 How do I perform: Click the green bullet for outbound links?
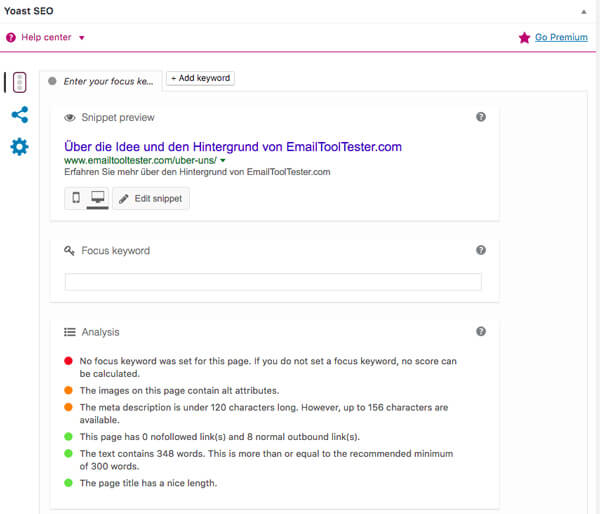point(68,437)
